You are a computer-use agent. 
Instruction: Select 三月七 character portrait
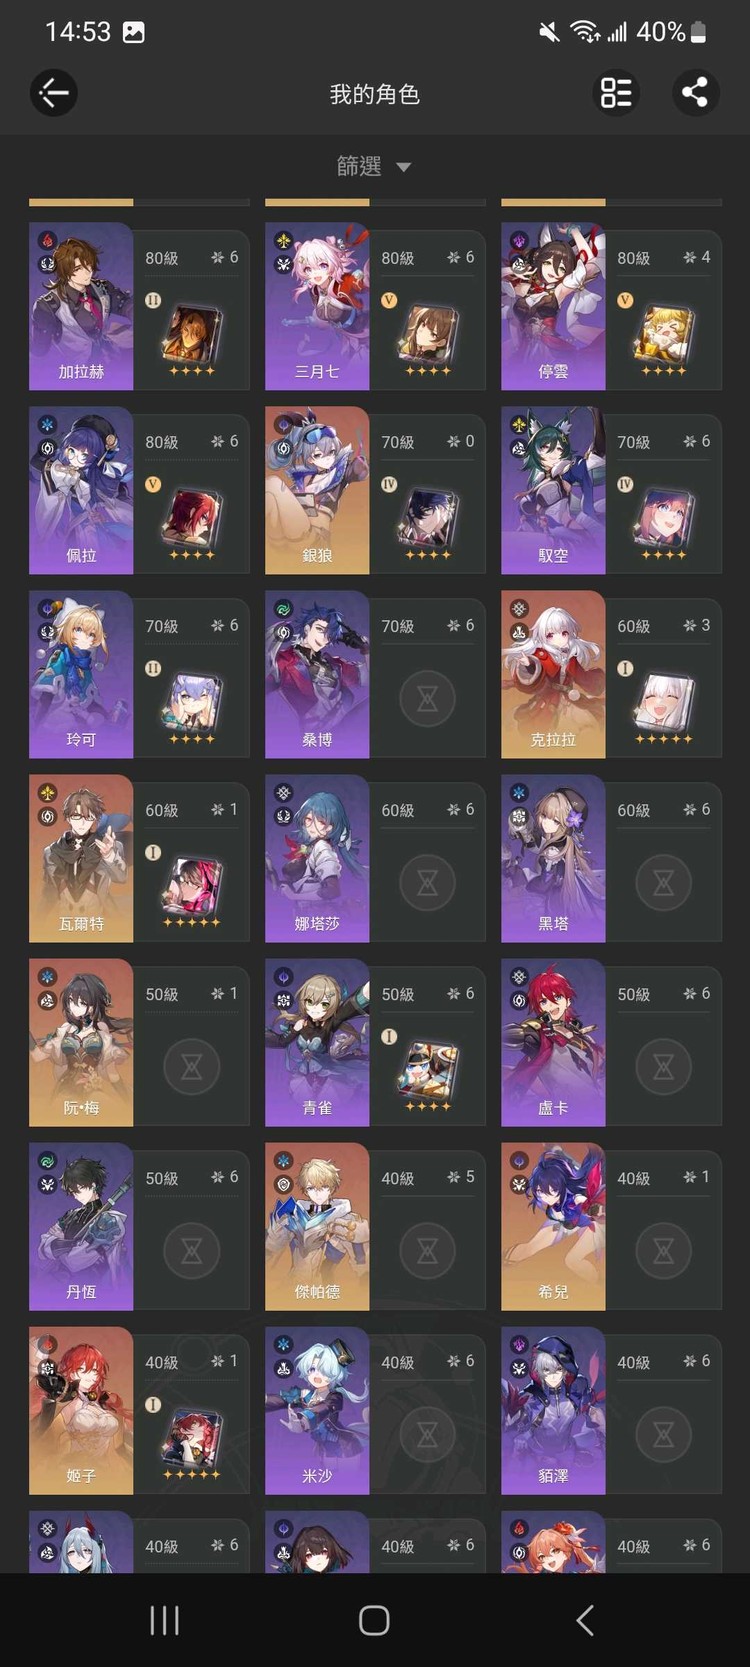coord(317,306)
